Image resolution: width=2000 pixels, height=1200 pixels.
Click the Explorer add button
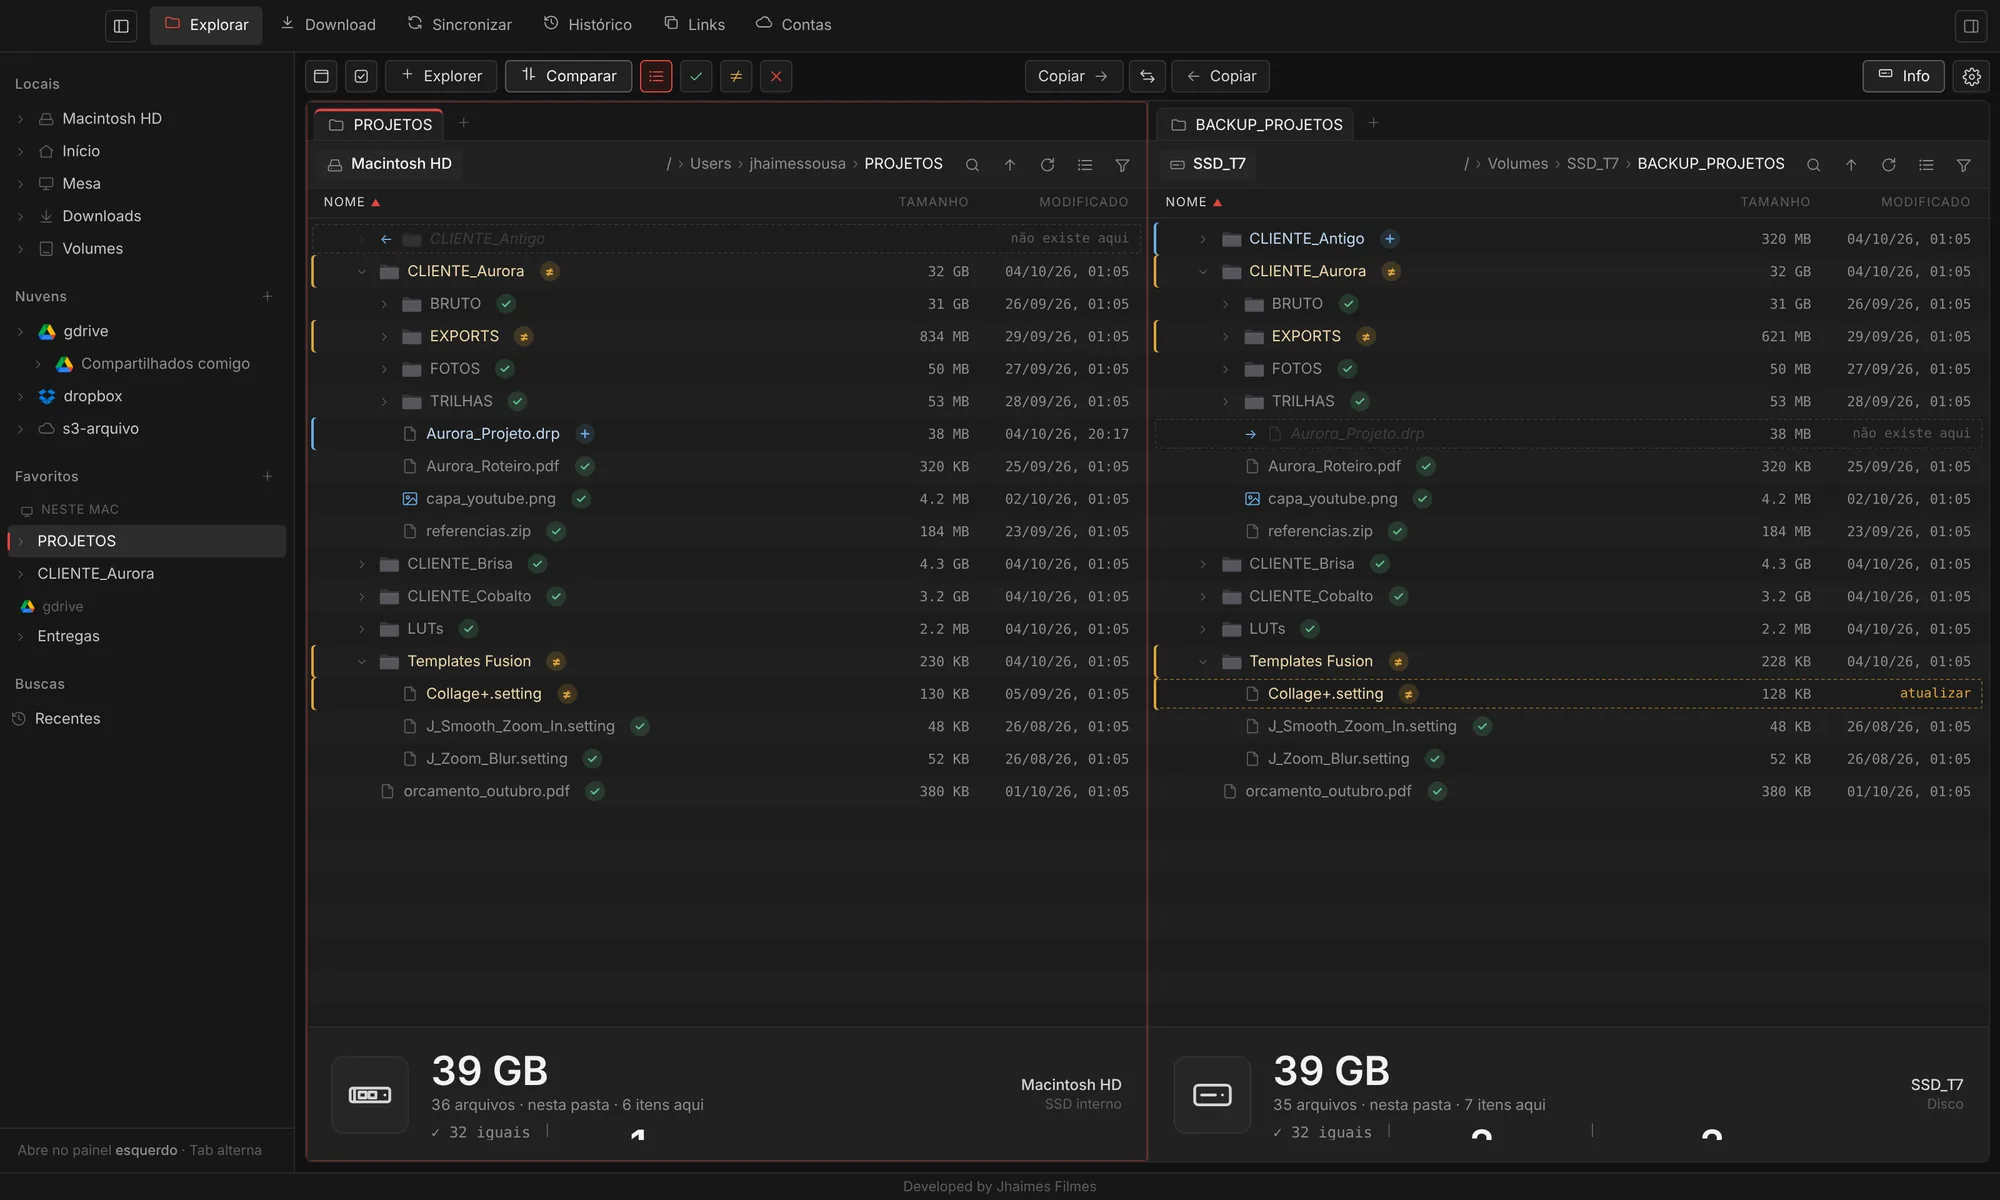(441, 76)
